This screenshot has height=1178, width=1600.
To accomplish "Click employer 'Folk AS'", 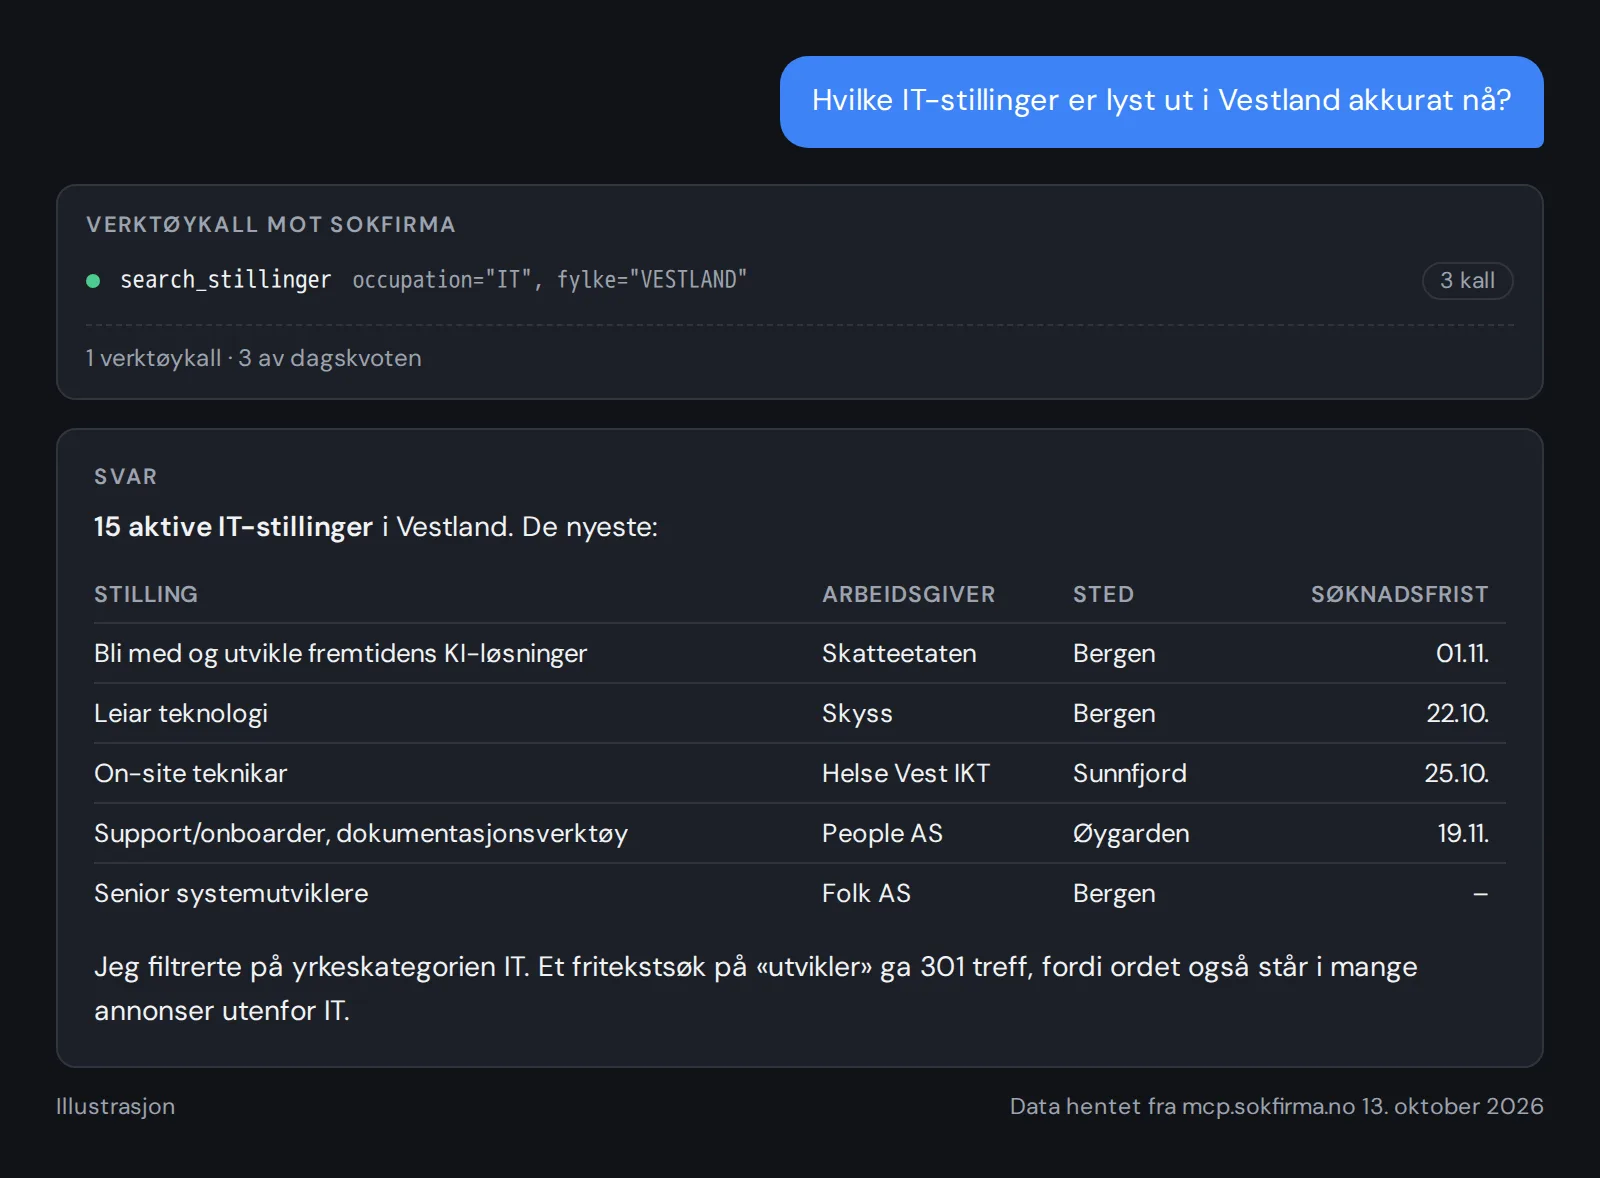I will [x=866, y=893].
